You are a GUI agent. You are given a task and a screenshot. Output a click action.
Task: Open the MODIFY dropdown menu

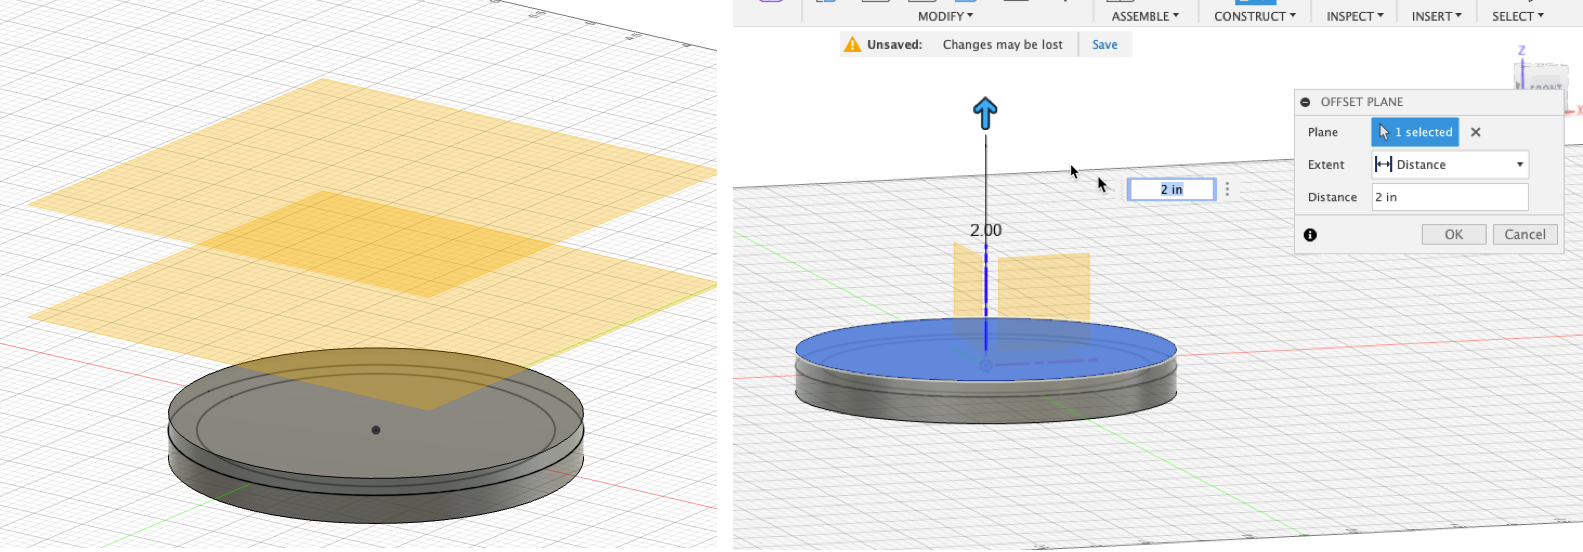coord(945,16)
